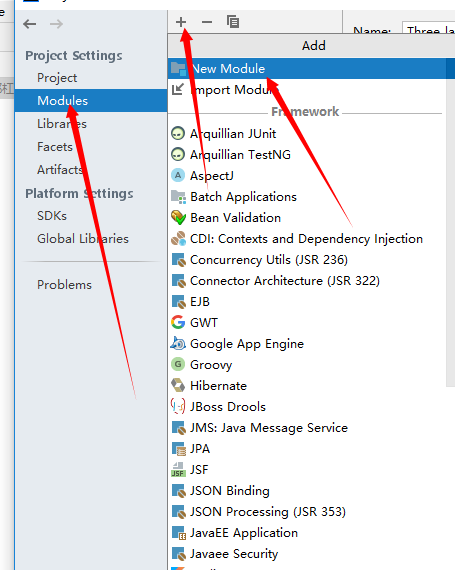Image resolution: width=455 pixels, height=570 pixels.
Task: Go back with the left arrow
Action: [29, 24]
